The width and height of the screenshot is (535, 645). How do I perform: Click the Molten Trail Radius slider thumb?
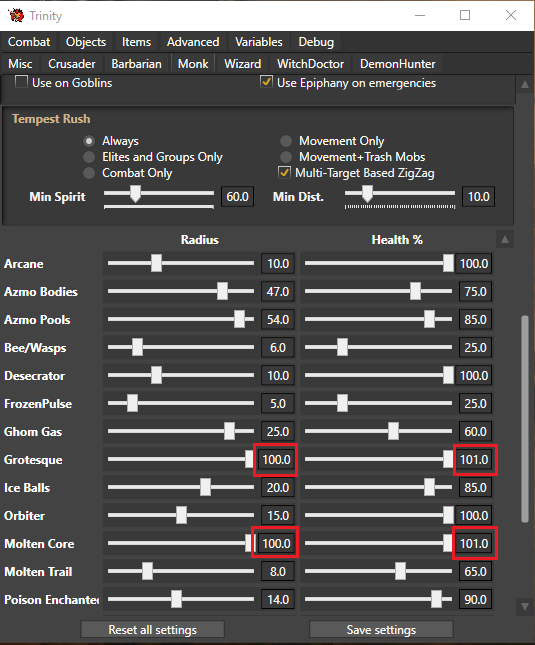coord(147,571)
